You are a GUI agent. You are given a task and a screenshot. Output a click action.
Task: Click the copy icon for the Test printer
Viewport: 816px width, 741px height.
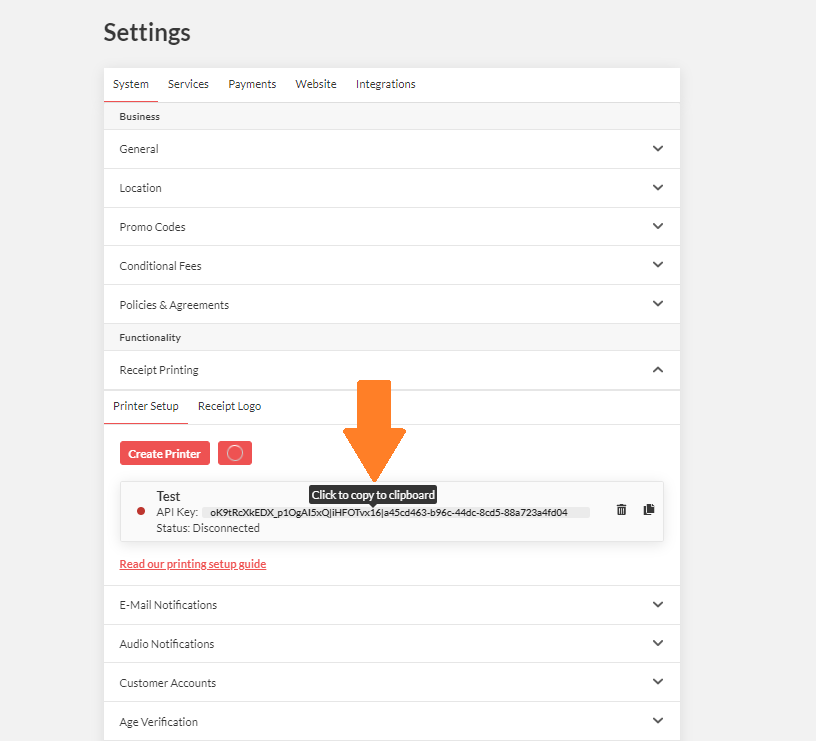click(x=649, y=510)
